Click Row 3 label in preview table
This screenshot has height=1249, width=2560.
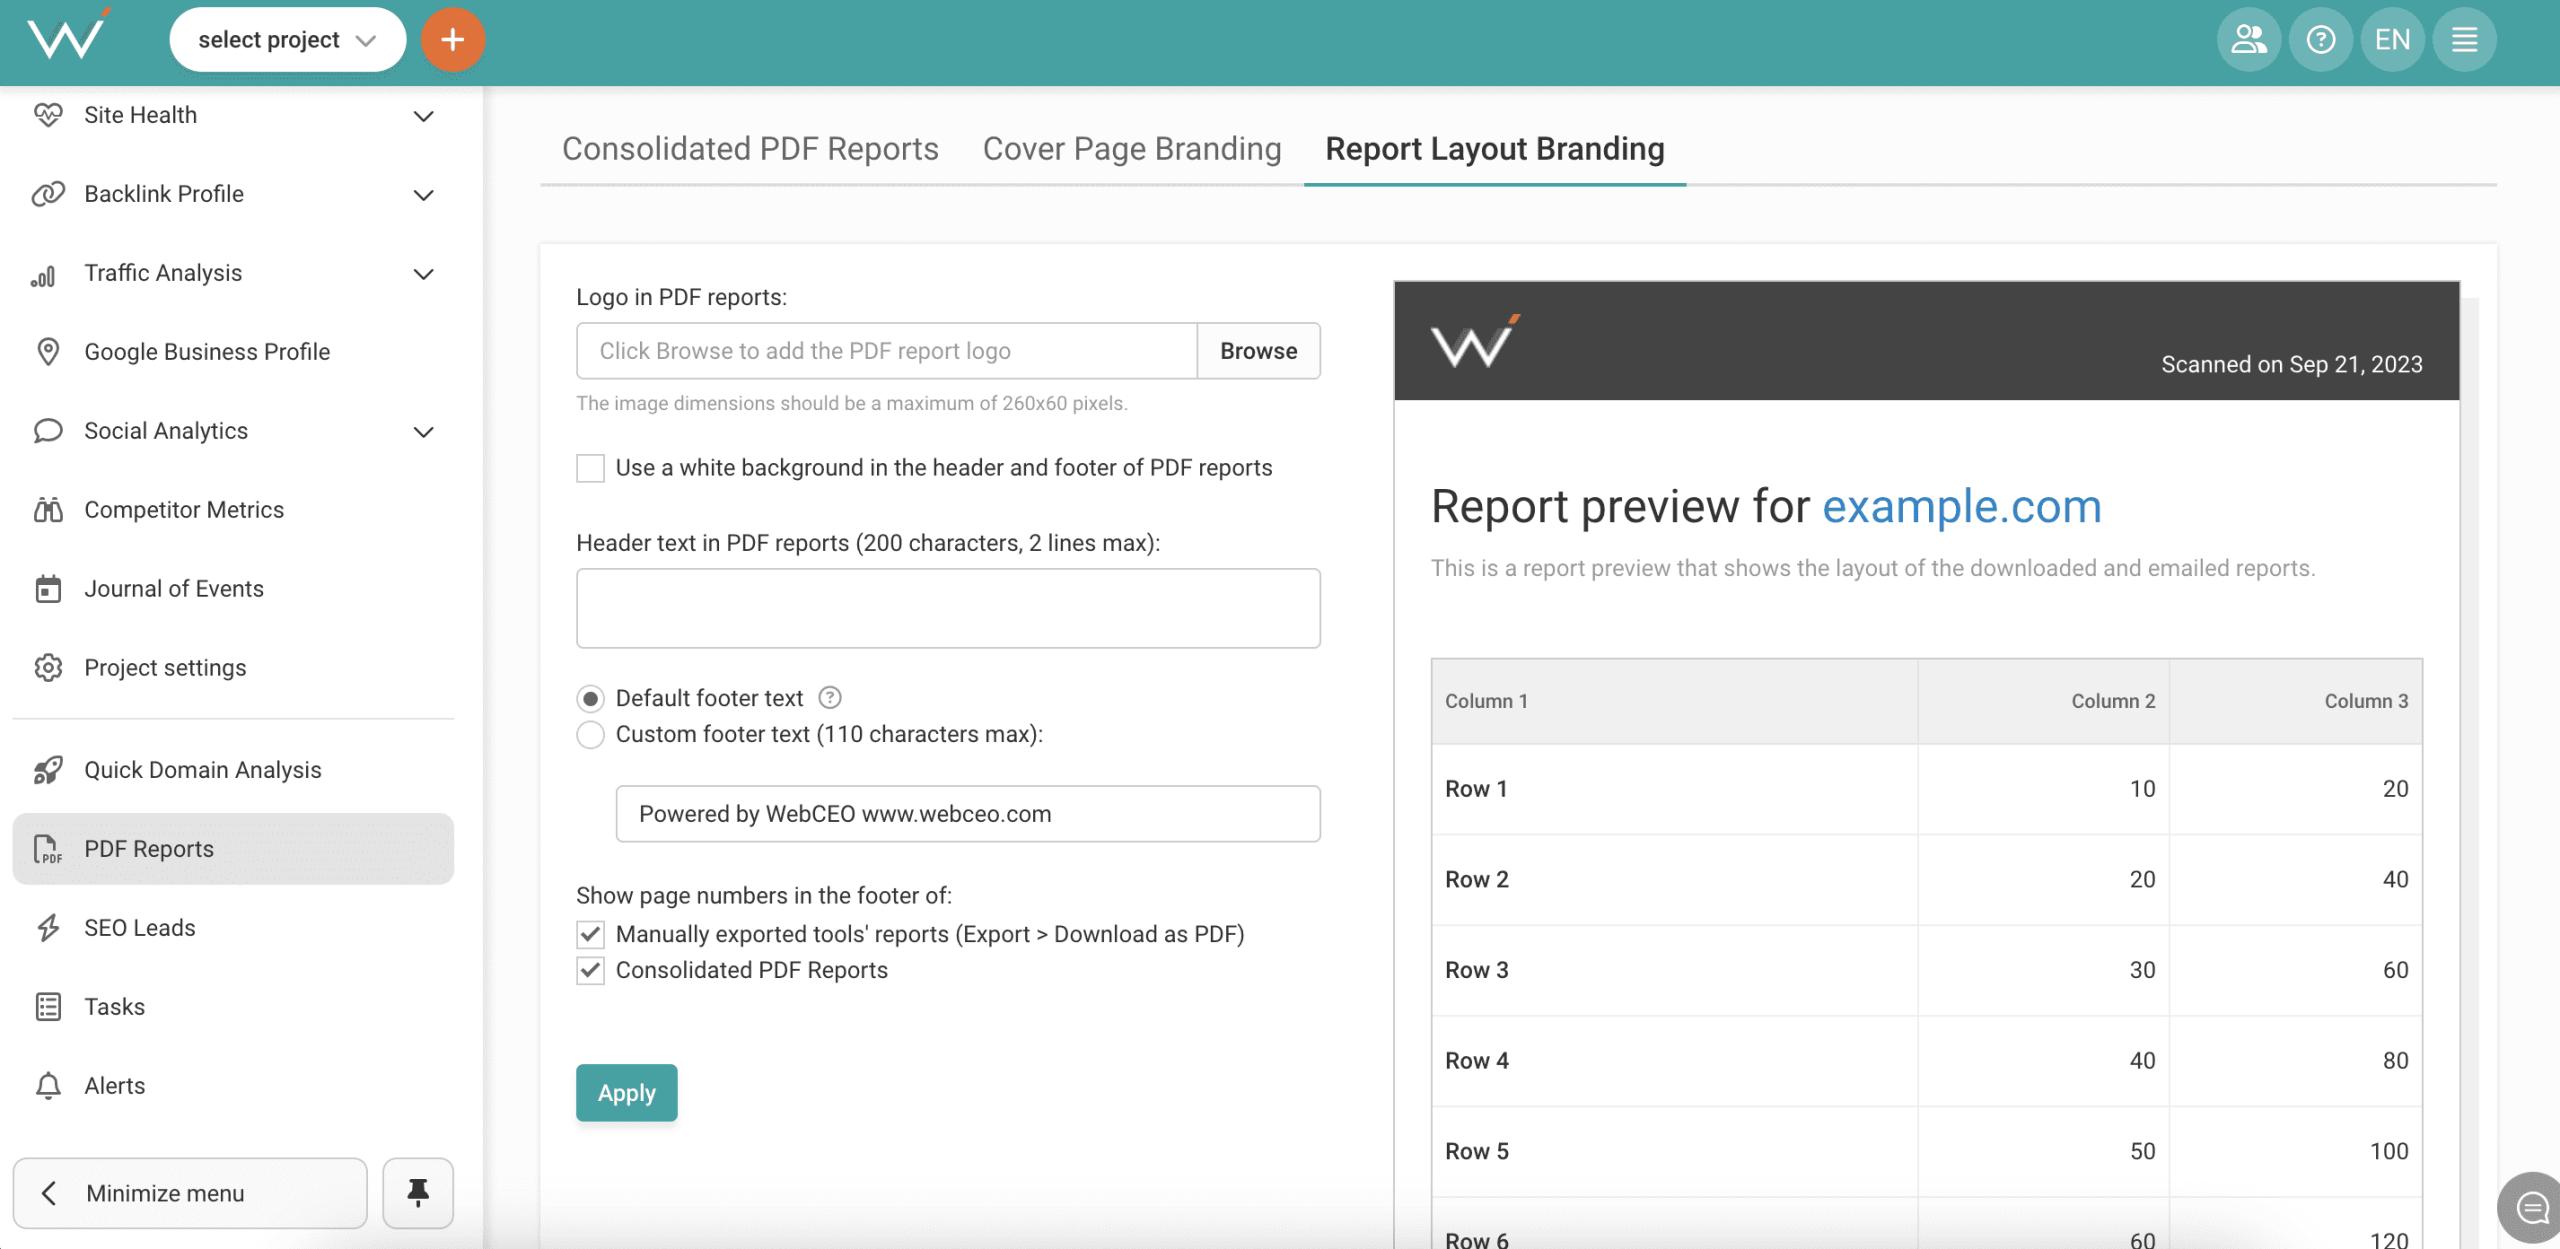(1476, 970)
